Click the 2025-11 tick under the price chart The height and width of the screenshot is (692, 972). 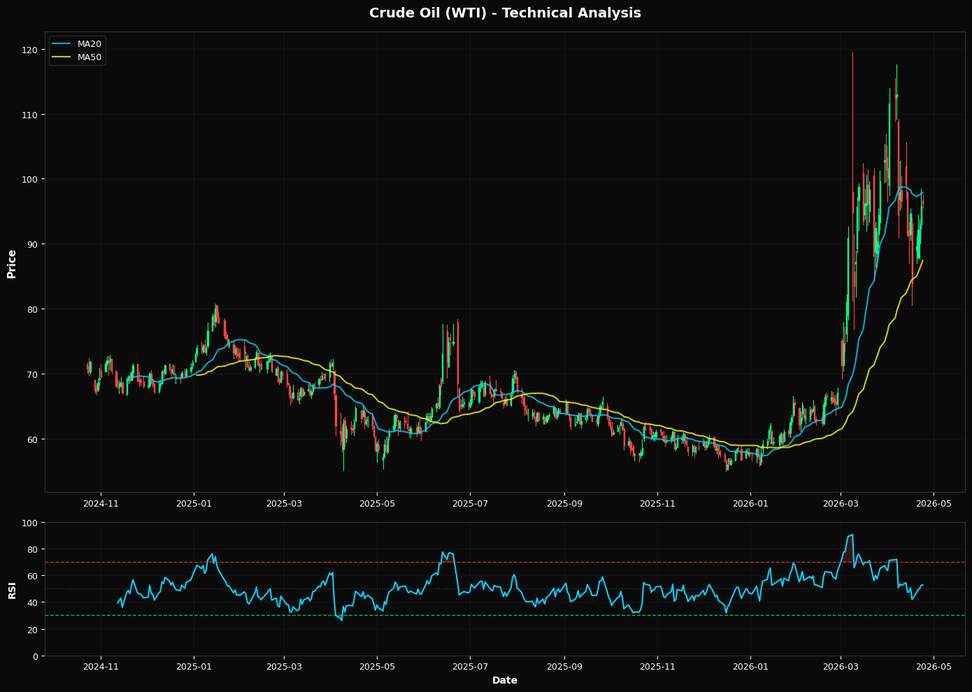657,503
